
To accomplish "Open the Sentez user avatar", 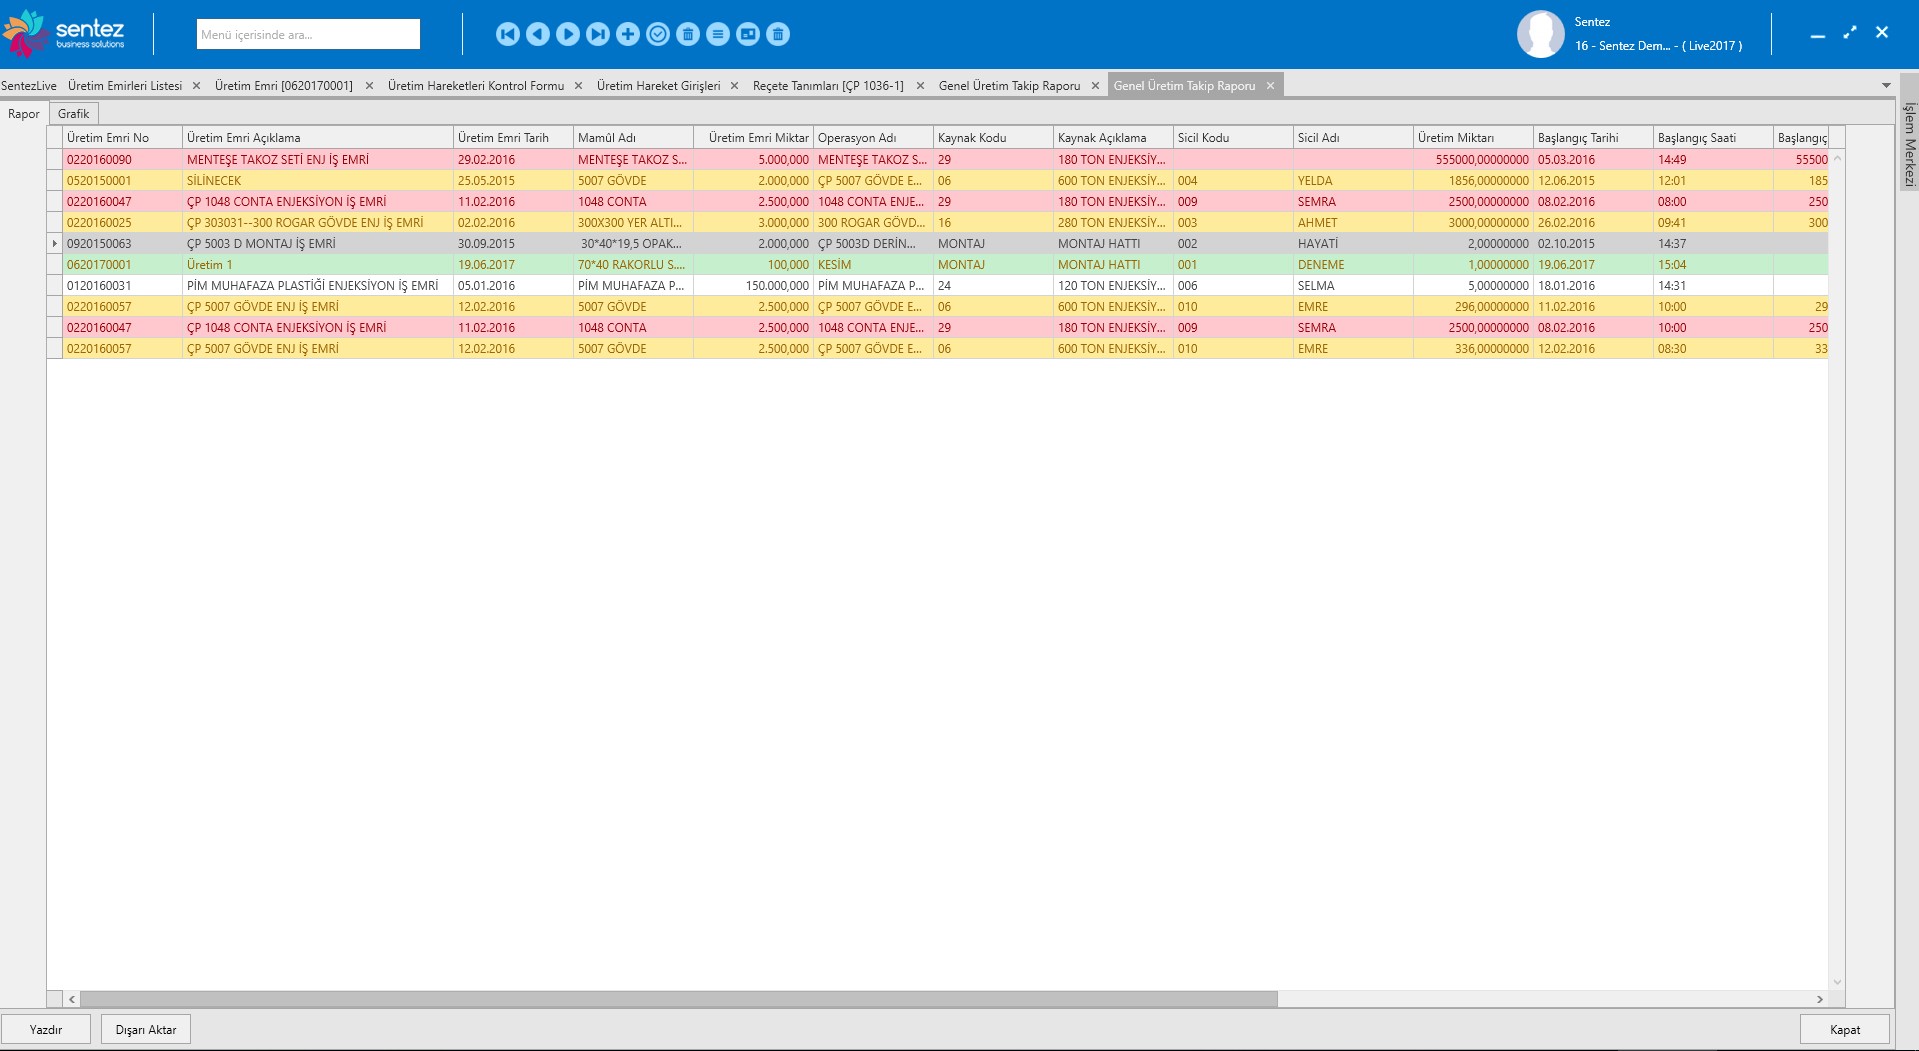I will pyautogui.click(x=1541, y=34).
